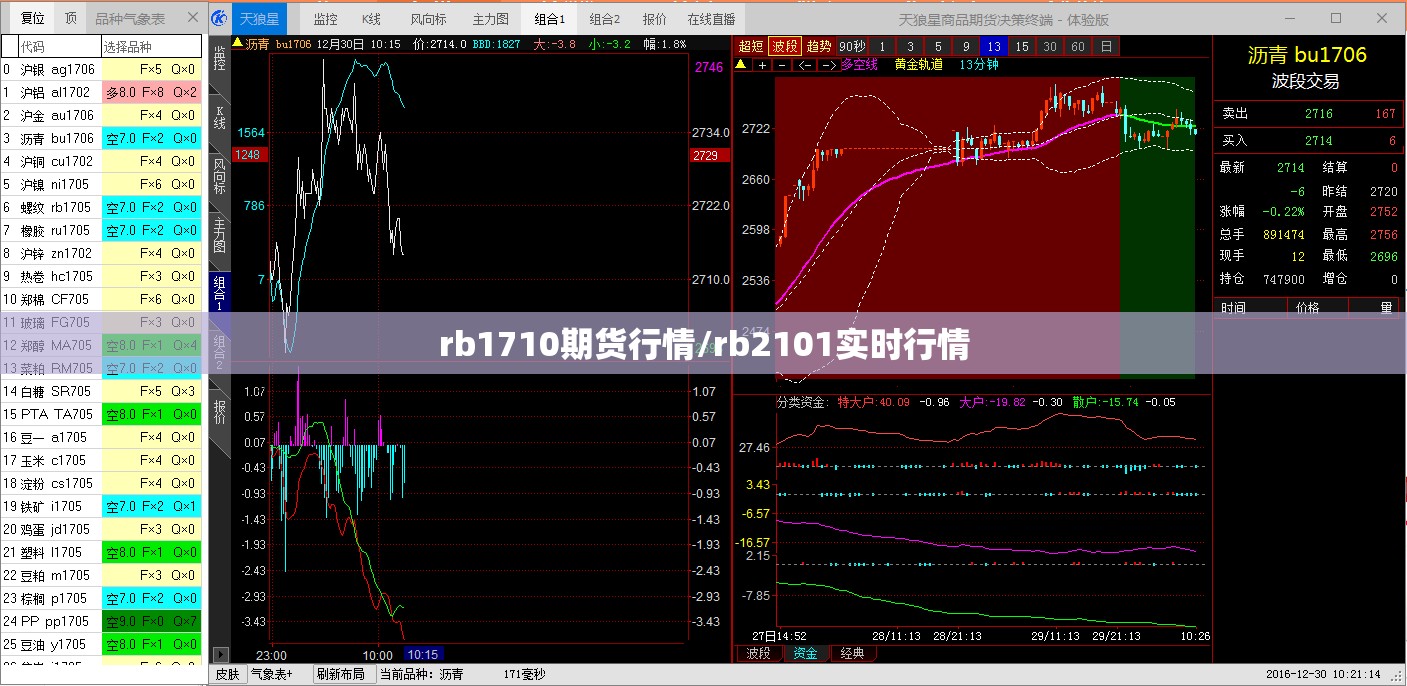This screenshot has width=1407, height=686.
Task: Select row 热卷 hc1705
Action: tap(101, 276)
